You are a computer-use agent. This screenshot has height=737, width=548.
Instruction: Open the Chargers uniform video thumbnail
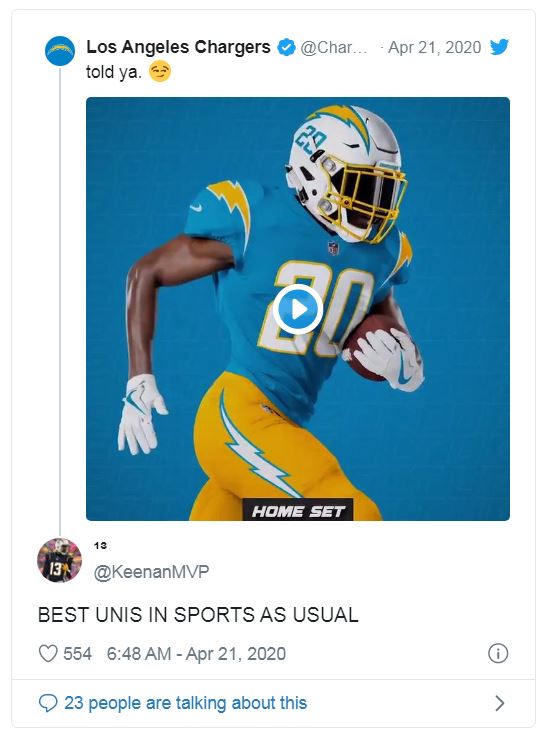(298, 309)
